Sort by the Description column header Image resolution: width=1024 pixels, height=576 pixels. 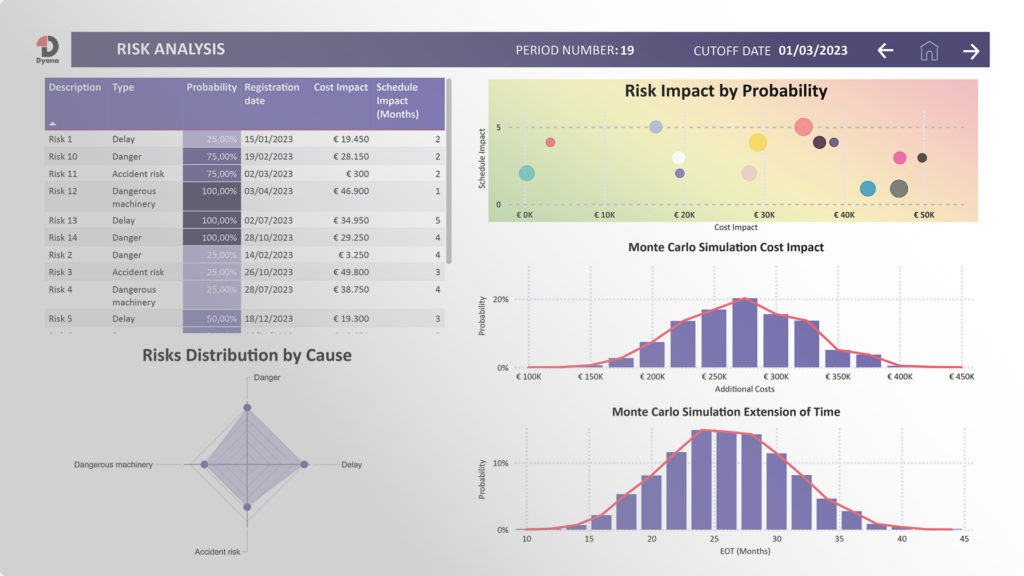point(74,87)
